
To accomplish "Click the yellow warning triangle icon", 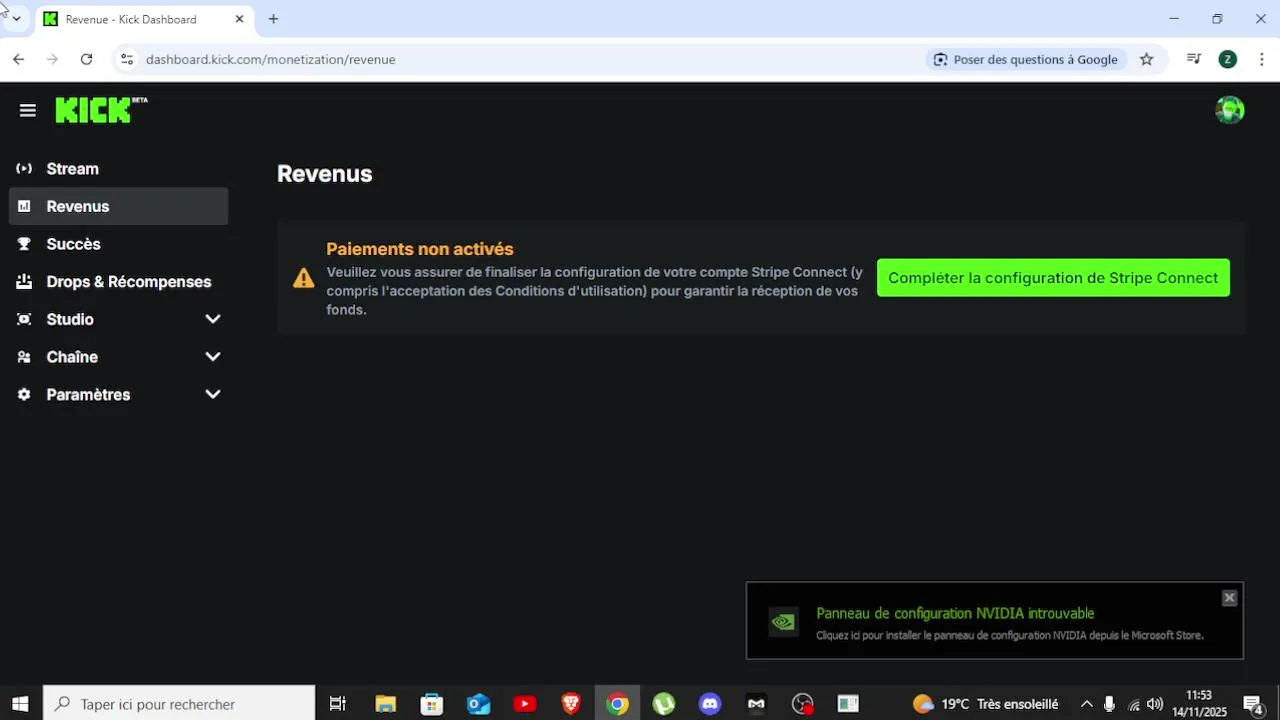I will pos(303,278).
